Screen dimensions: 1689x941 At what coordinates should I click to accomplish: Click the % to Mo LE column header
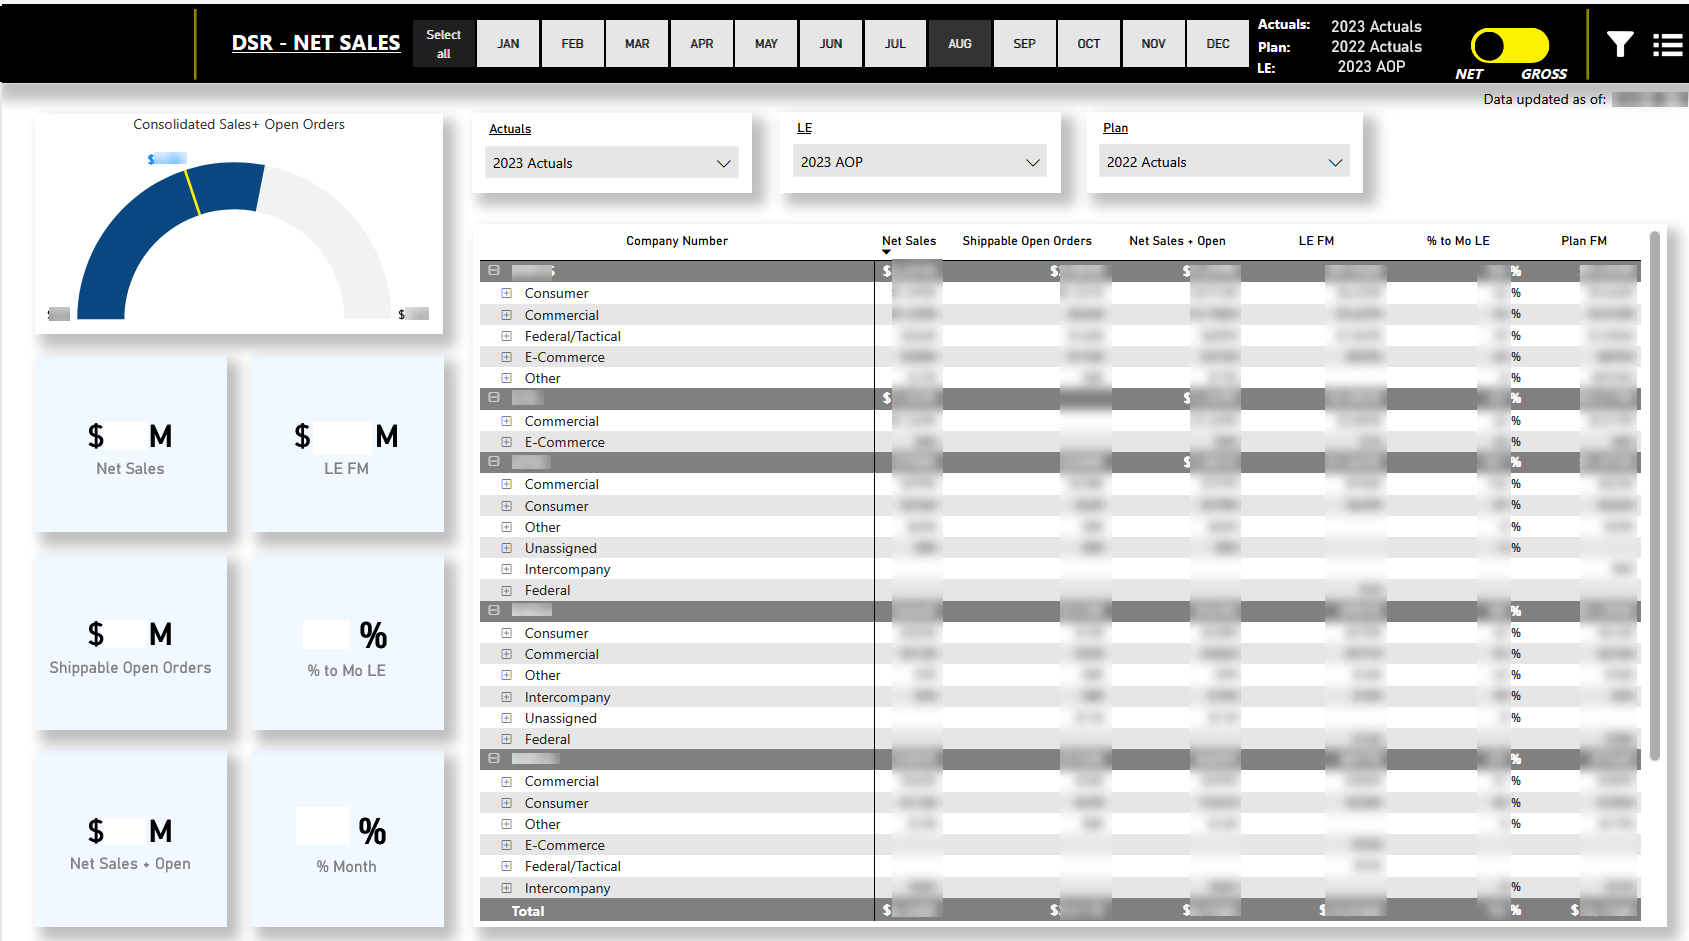coord(1458,241)
